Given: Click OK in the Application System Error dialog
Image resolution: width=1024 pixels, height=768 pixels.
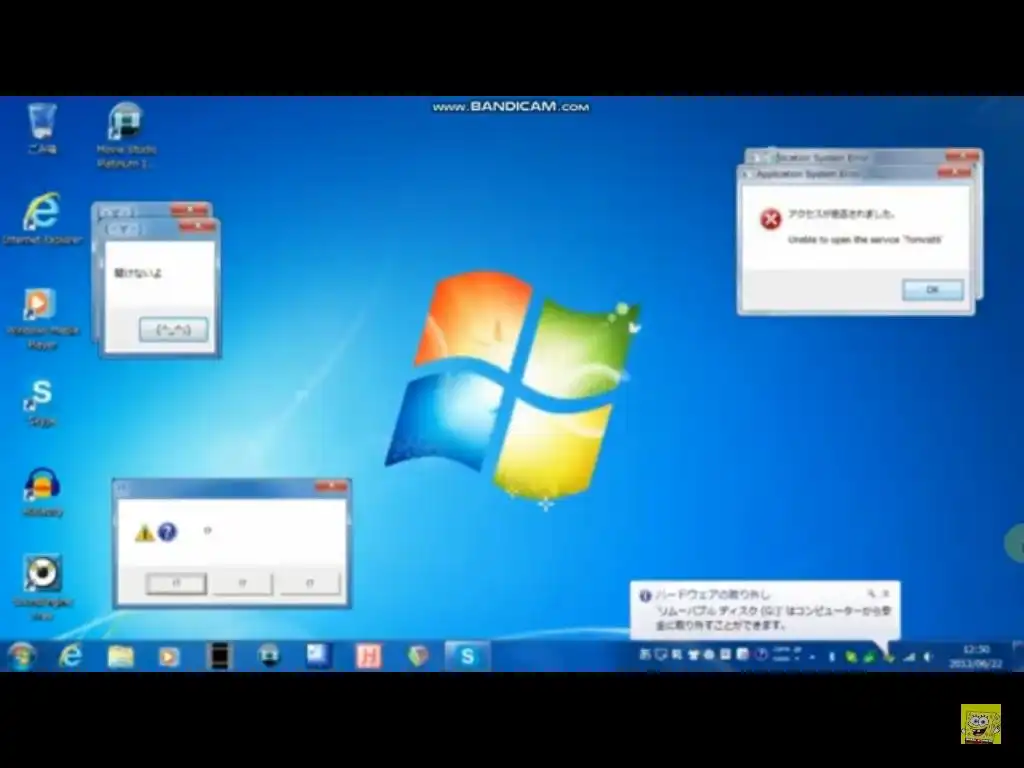Looking at the screenshot, I should pos(933,289).
